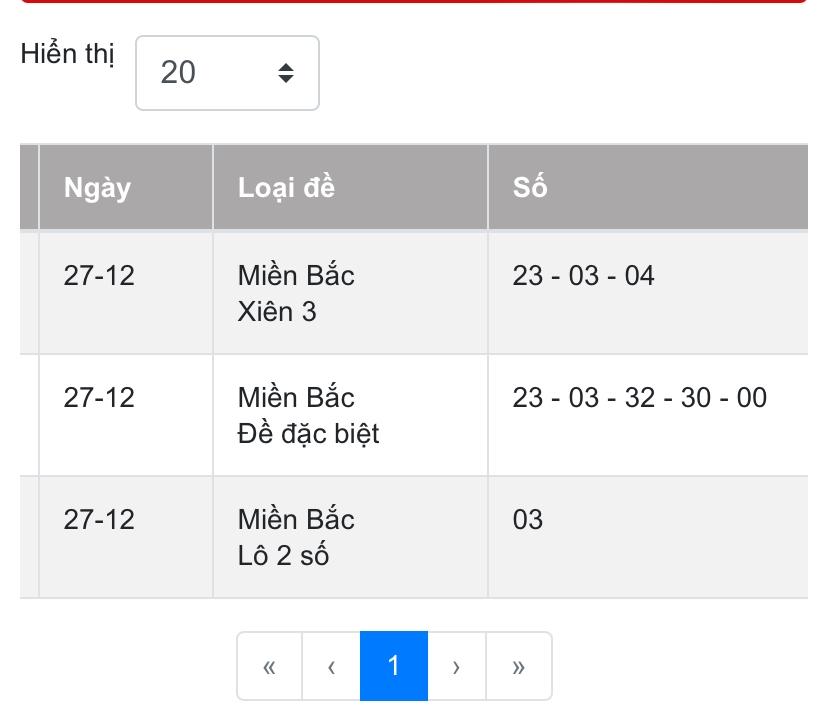Select the "Miền Bắc Xiên 3" cell
The image size is (828, 722).
tap(296, 293)
